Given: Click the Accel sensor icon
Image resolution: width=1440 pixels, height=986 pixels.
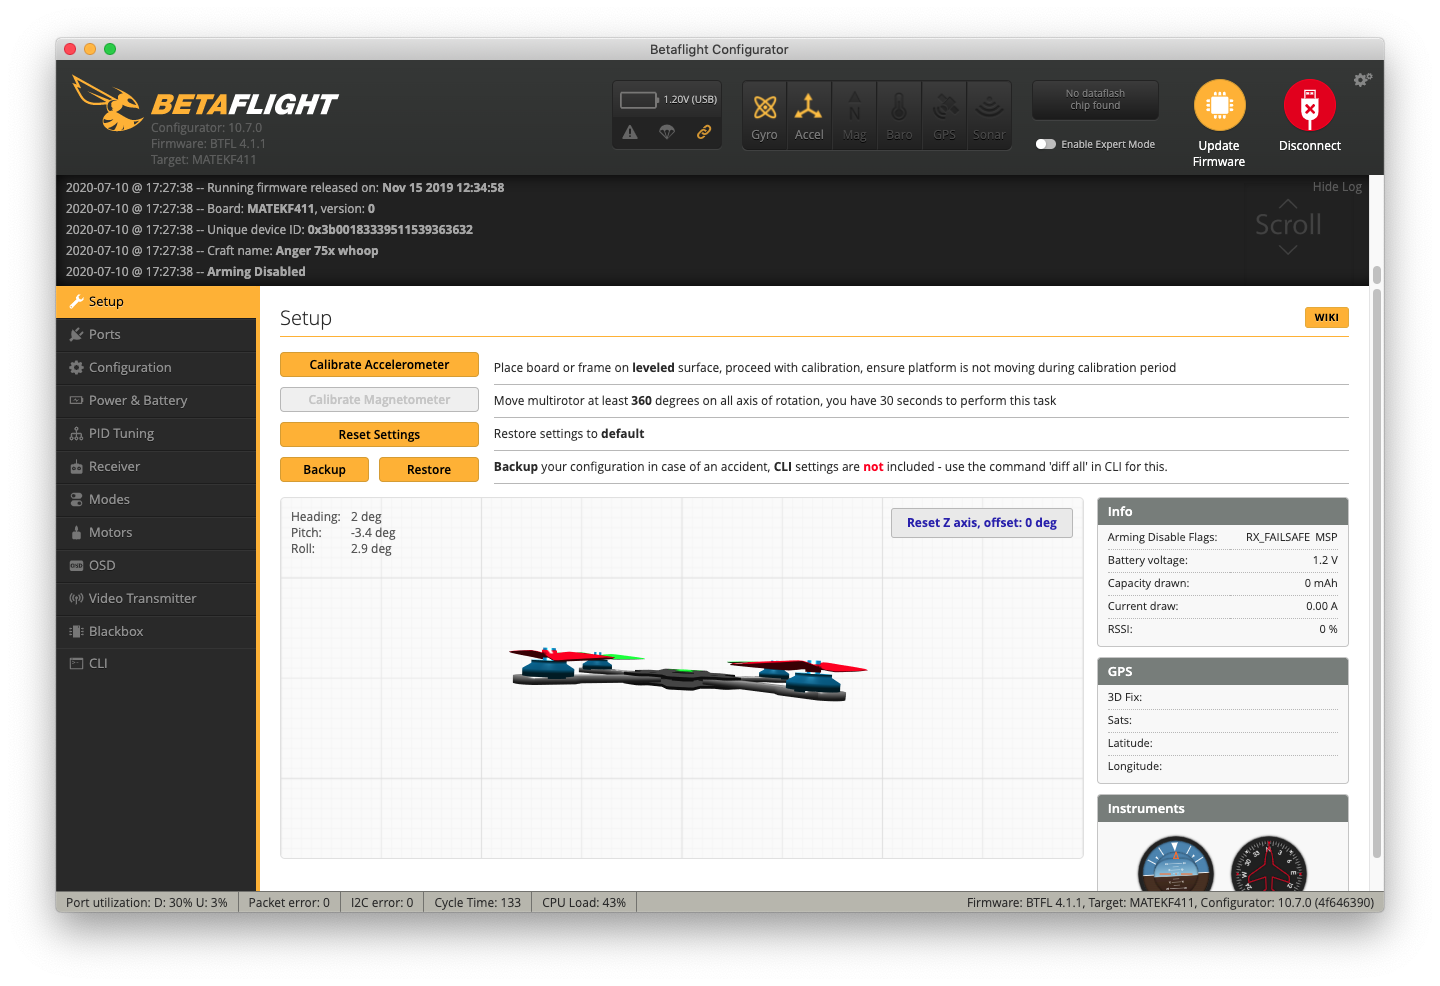Looking at the screenshot, I should click(x=808, y=107).
